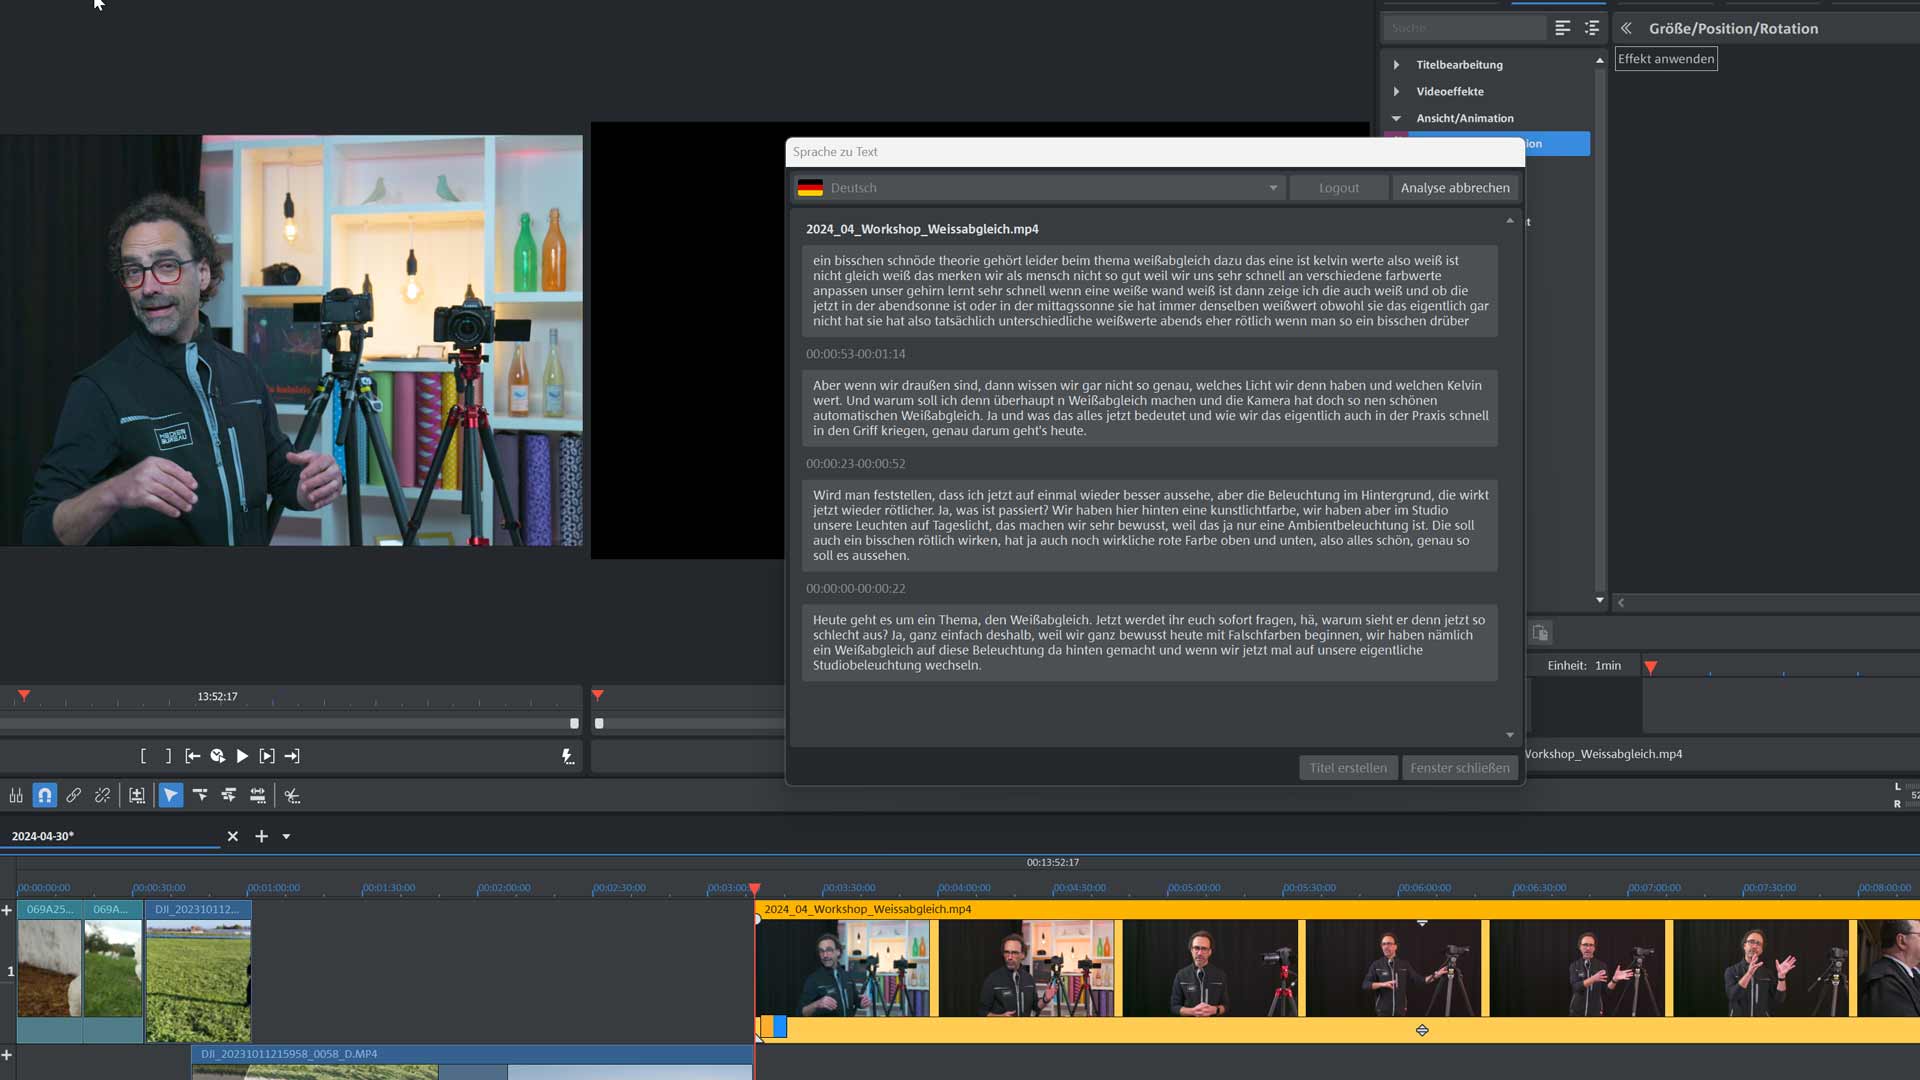Open the Deutsch language dropdown
The width and height of the screenshot is (1920, 1080).
(x=1038, y=188)
